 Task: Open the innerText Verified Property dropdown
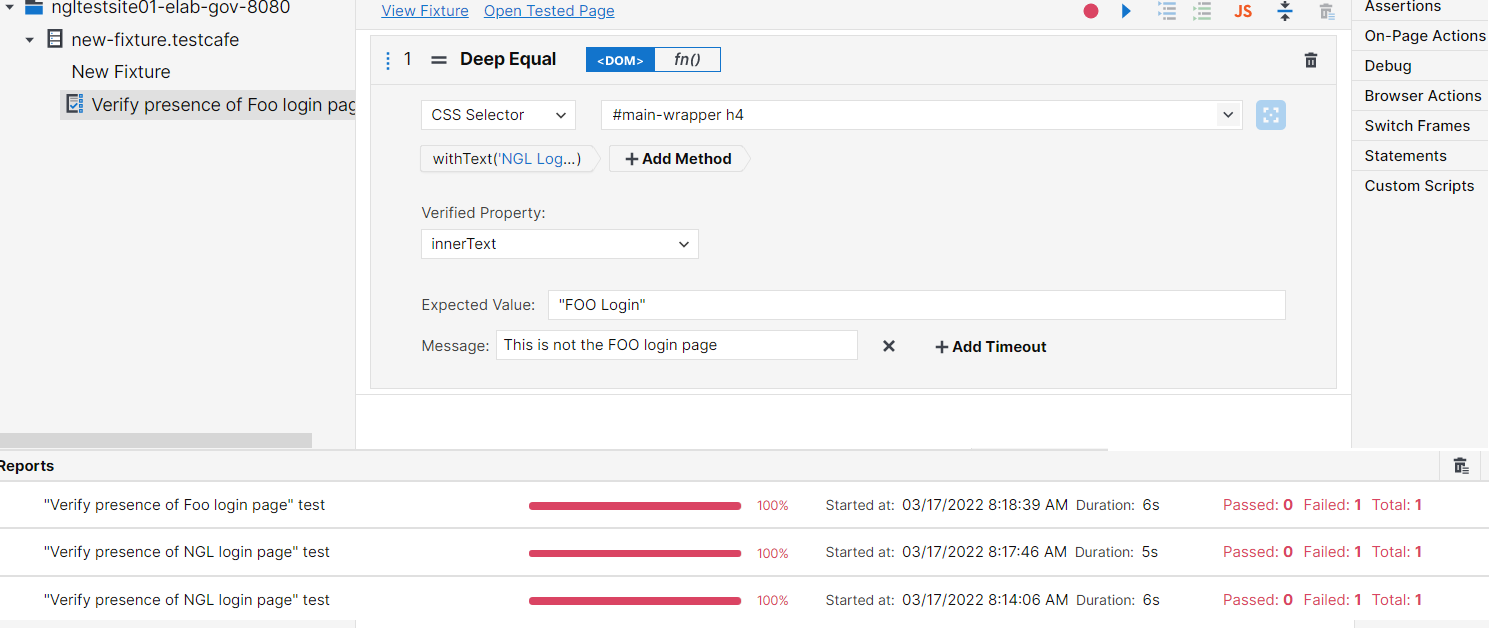coord(560,244)
